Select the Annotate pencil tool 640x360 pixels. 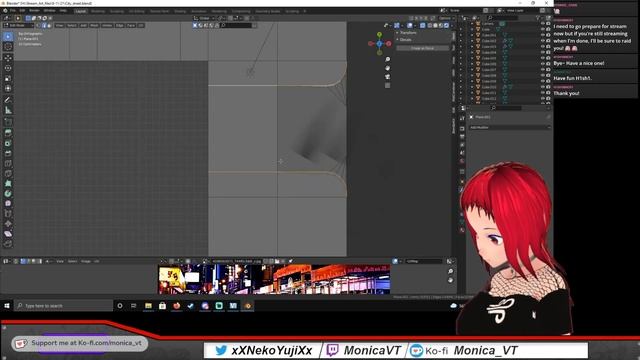pos(8,100)
